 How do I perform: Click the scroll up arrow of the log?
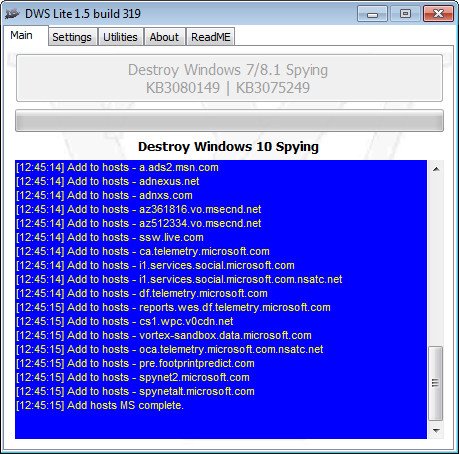(x=436, y=169)
